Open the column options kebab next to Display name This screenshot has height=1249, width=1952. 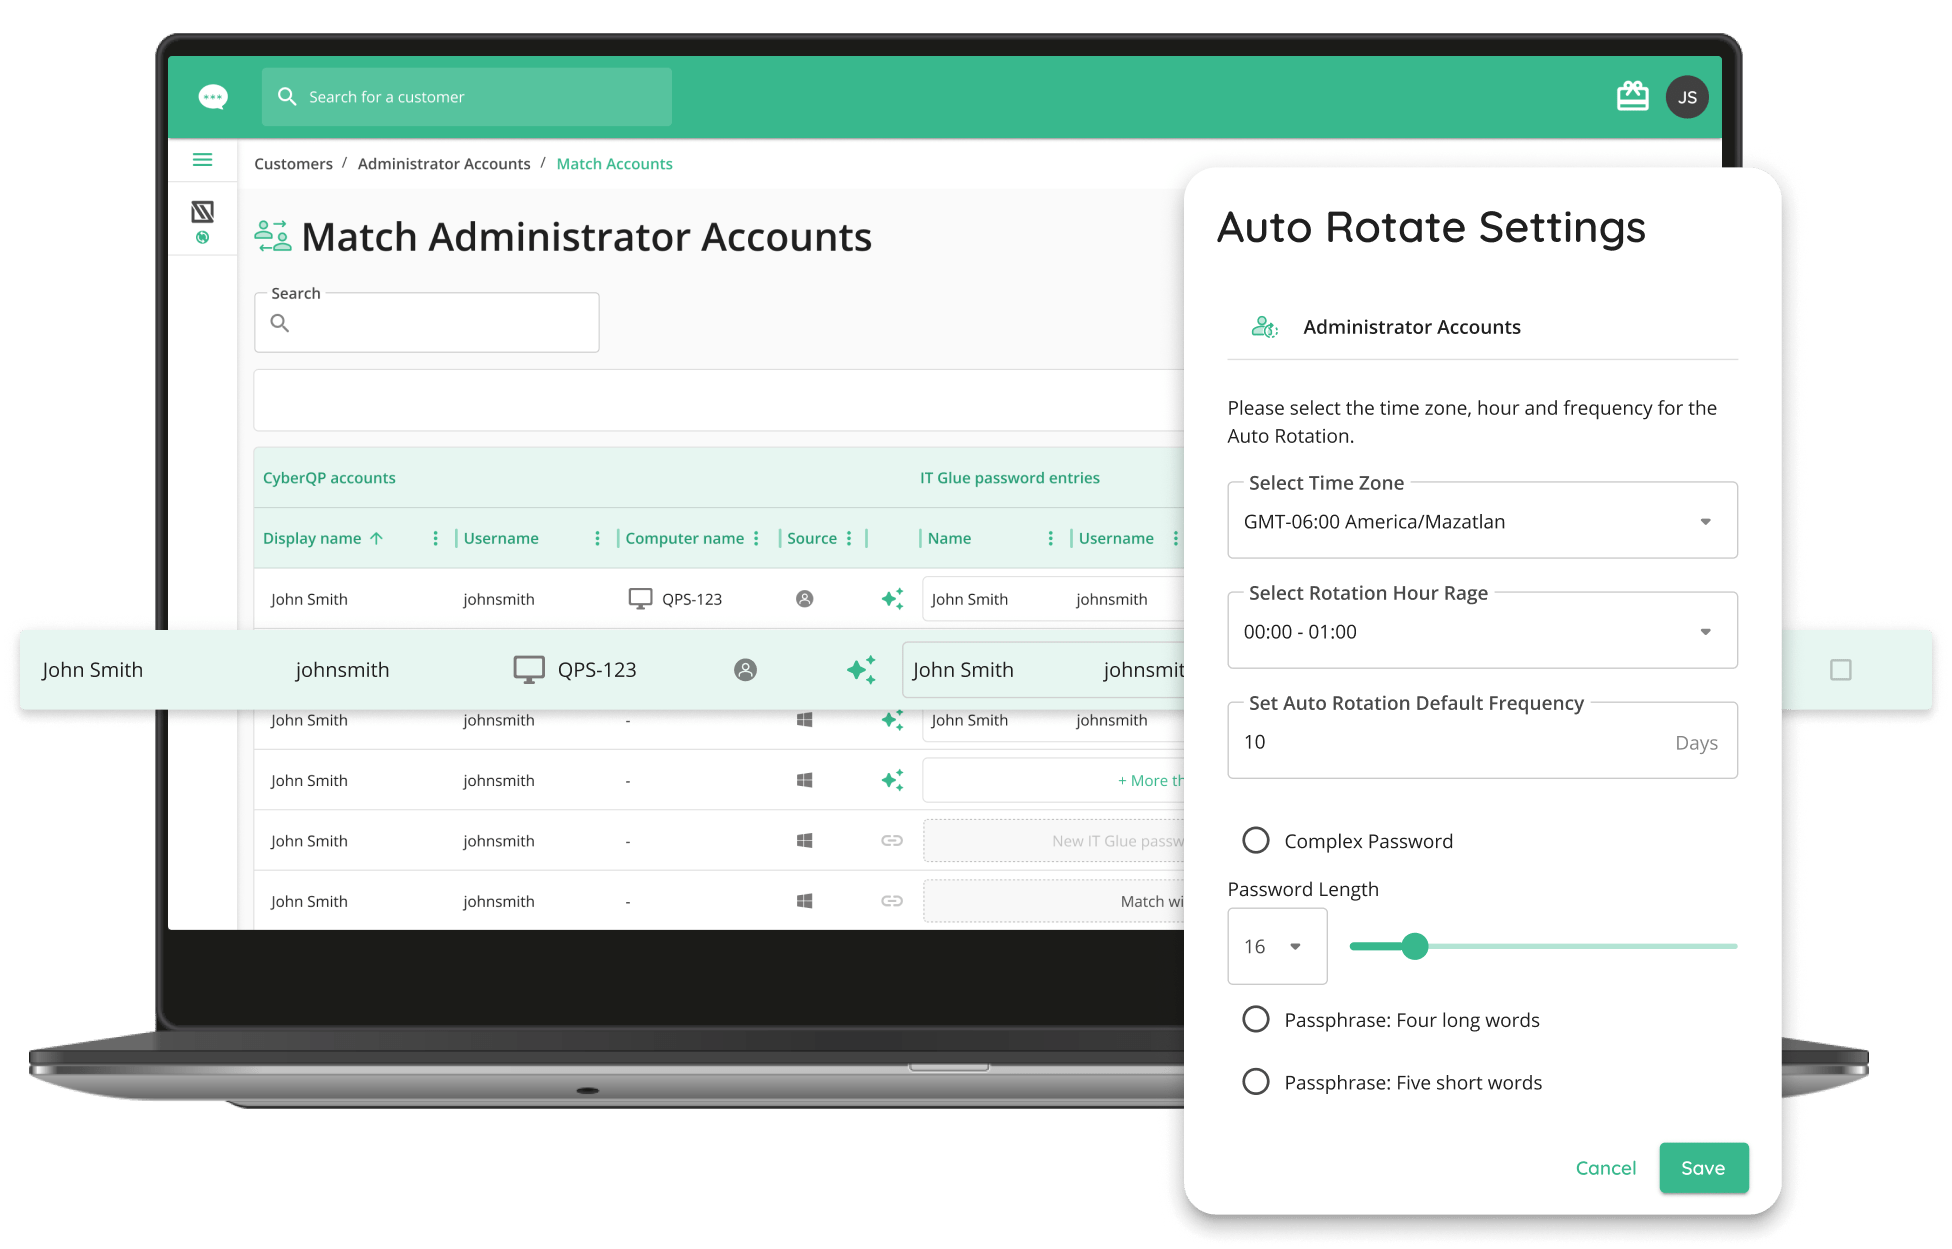pos(435,538)
